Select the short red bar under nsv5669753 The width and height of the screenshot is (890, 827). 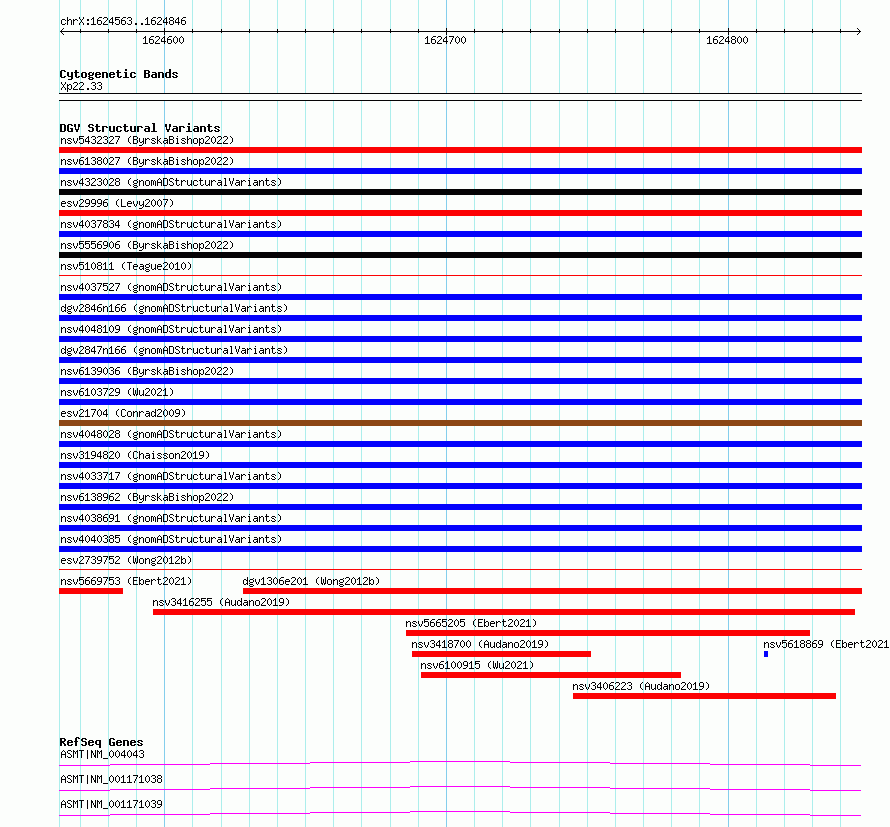coord(91,591)
